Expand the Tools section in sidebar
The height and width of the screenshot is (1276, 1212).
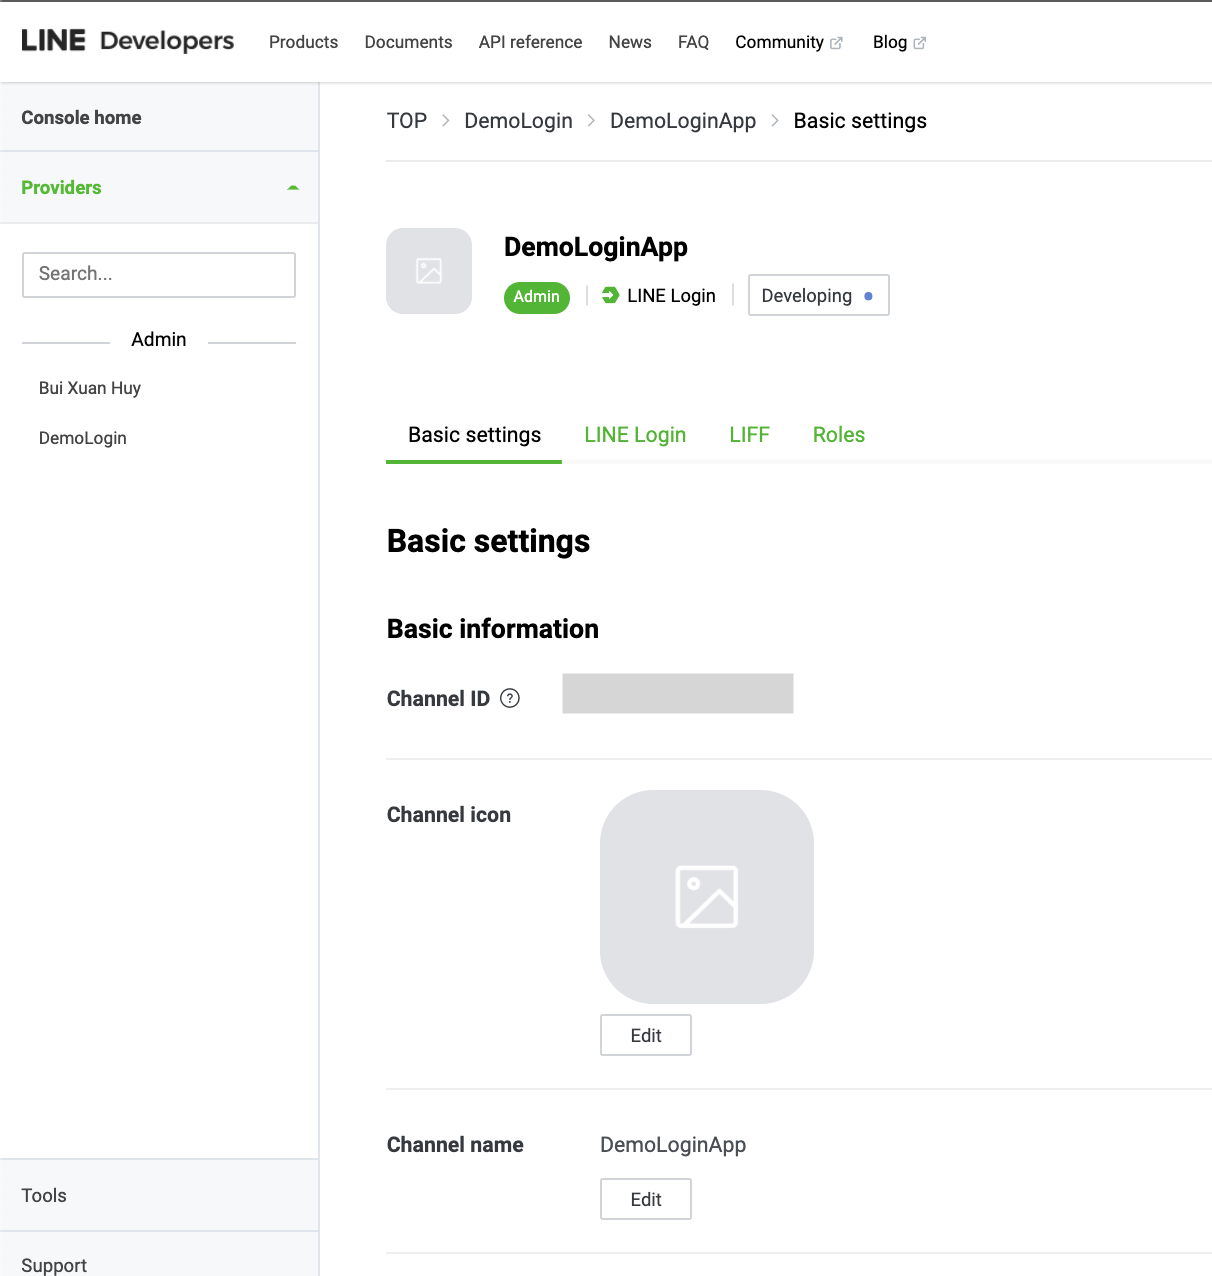44,1196
